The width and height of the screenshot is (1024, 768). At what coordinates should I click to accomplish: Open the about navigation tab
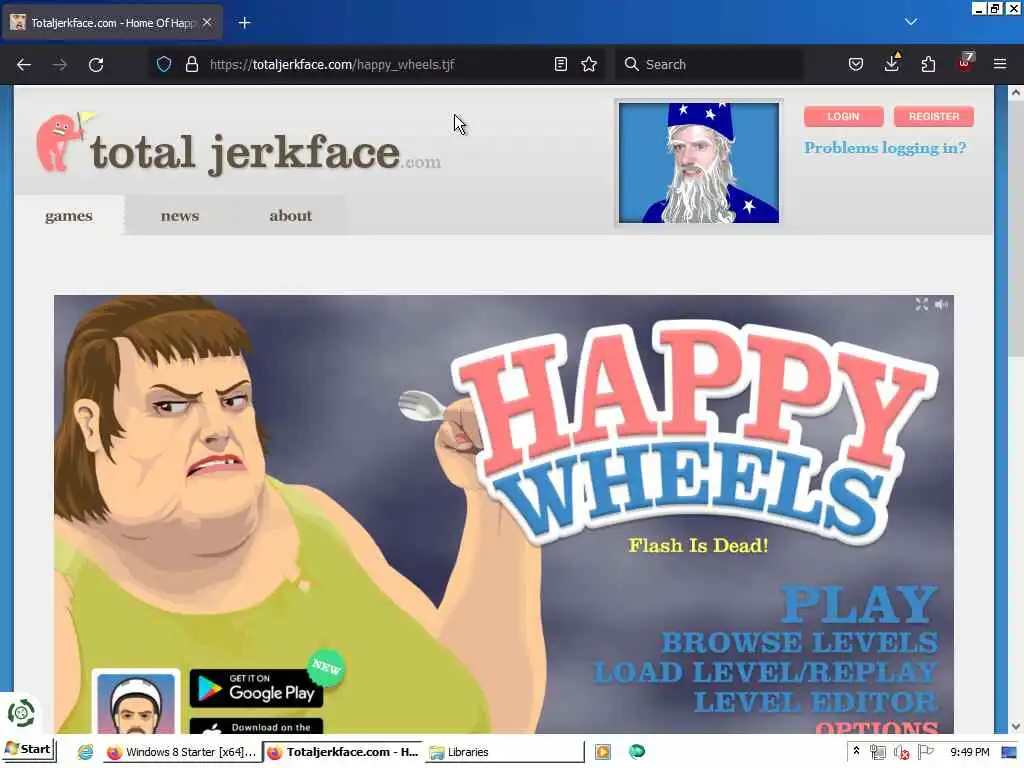291,216
